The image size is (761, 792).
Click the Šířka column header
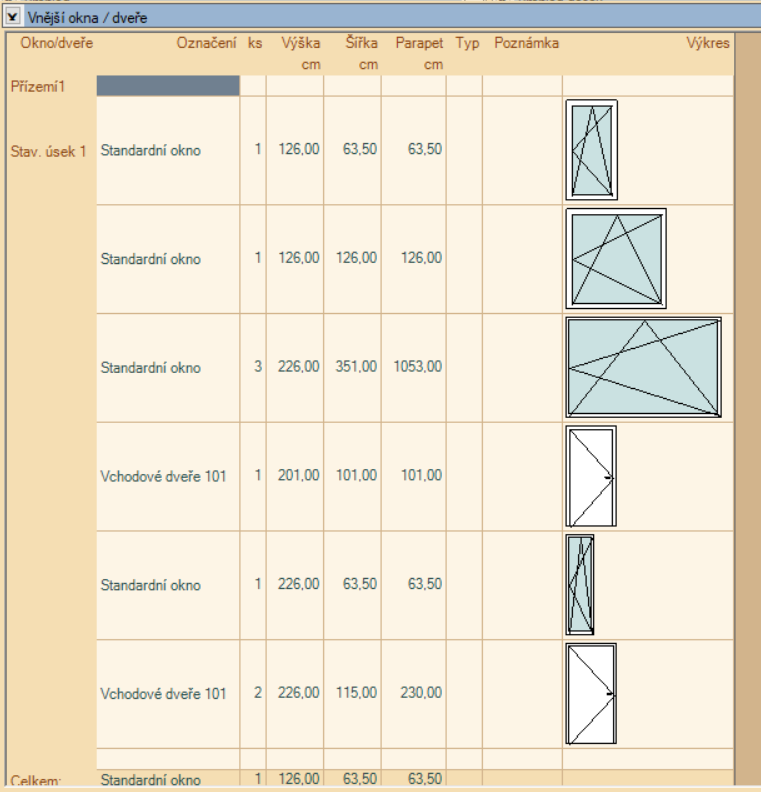point(361,43)
